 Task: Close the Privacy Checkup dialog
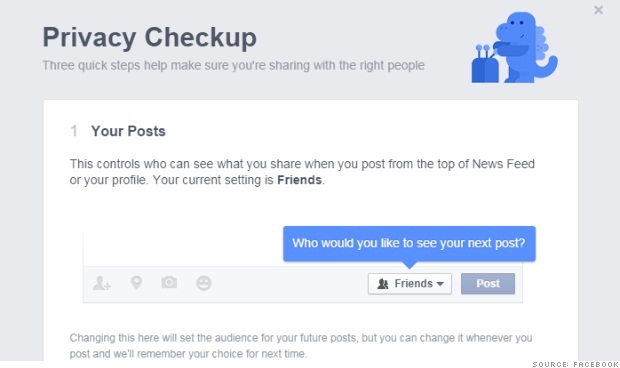click(599, 10)
